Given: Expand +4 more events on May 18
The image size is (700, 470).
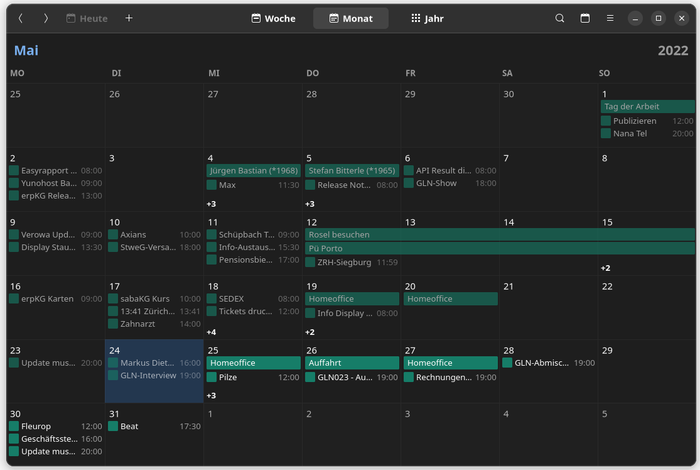Looking at the screenshot, I should pos(211,332).
